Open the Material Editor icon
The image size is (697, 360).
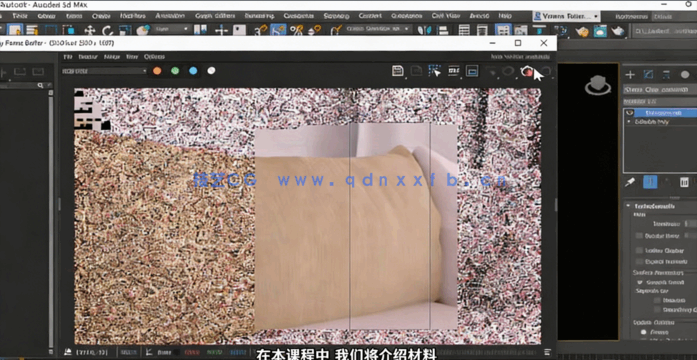point(561,30)
